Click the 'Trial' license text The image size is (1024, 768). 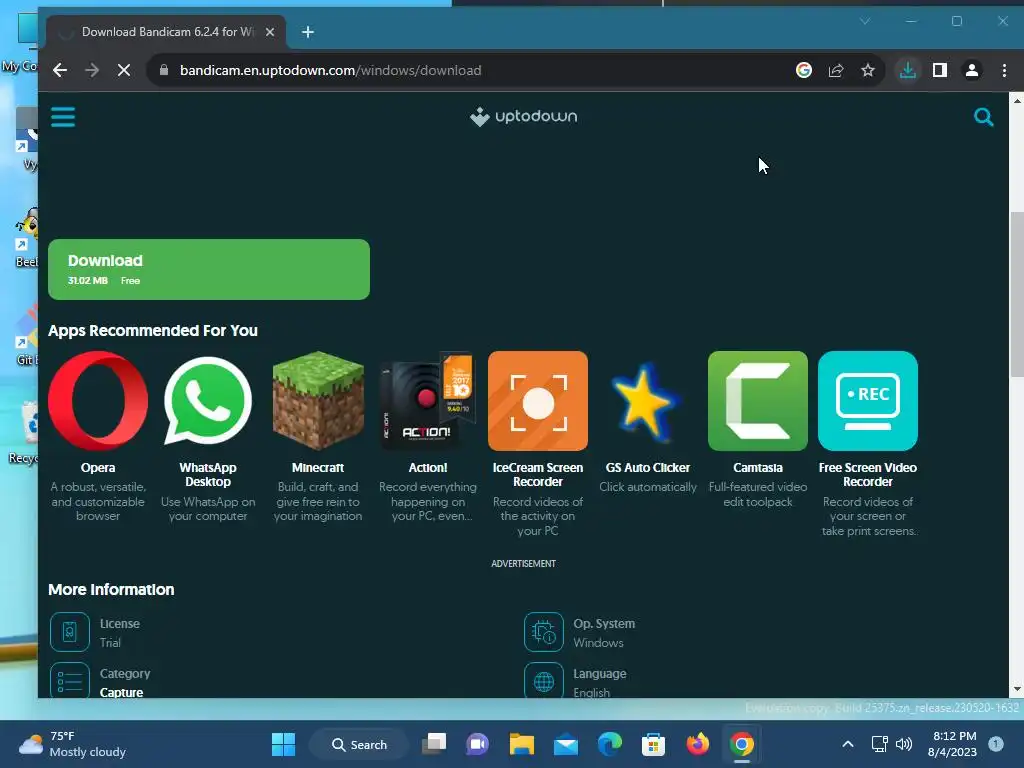(110, 643)
